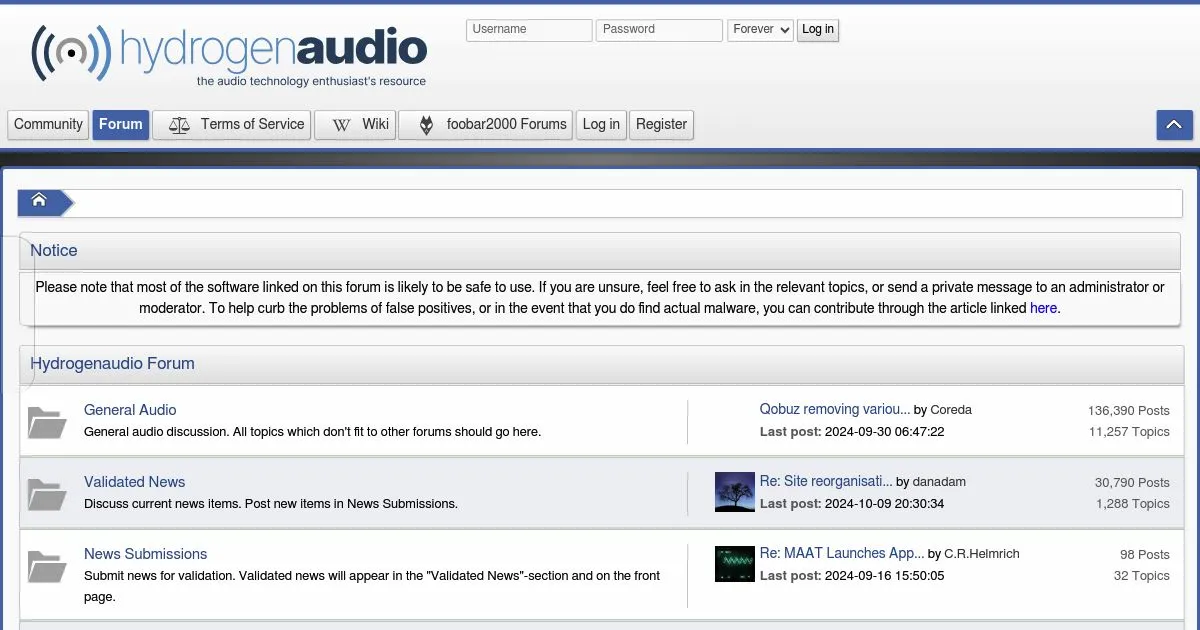Click Log in in navigation bar
1200x630 pixels.
[601, 125]
